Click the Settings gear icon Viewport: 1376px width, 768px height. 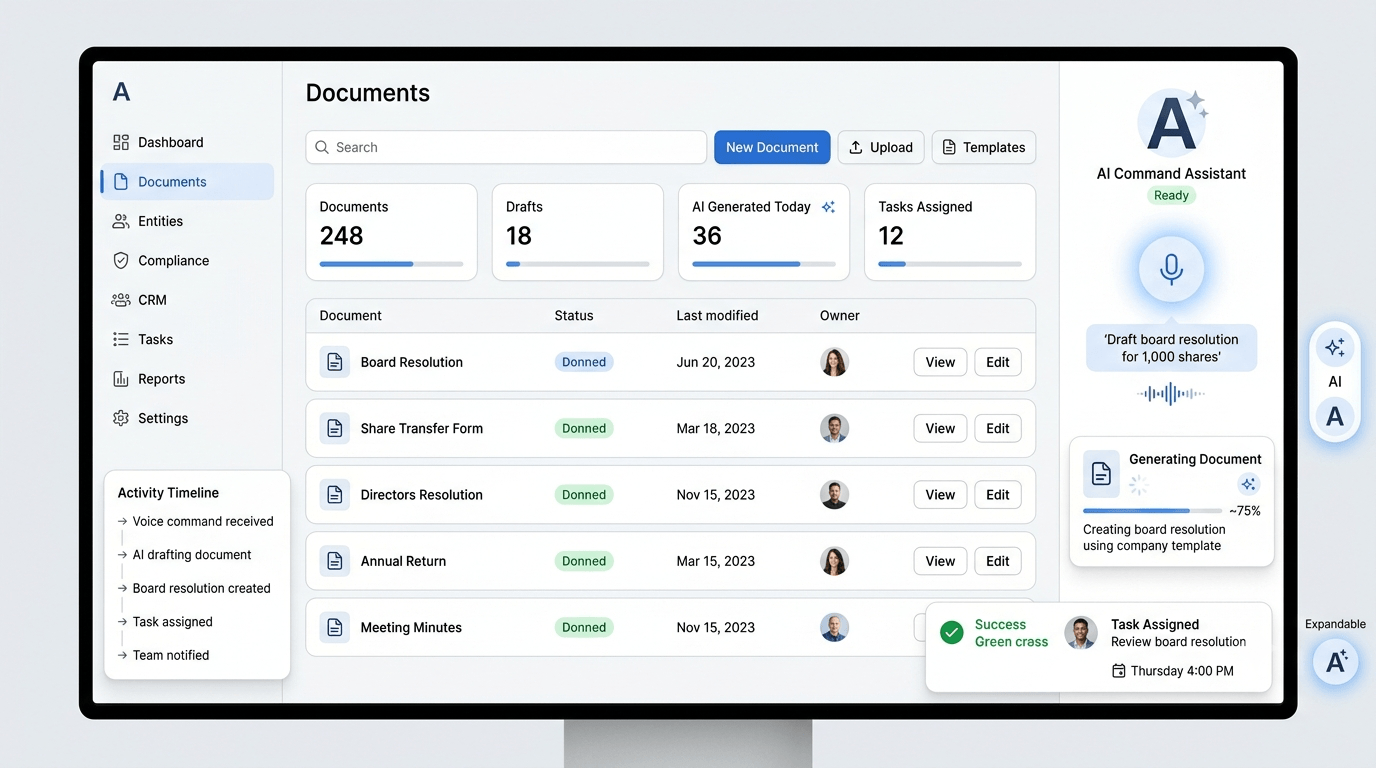tap(121, 418)
